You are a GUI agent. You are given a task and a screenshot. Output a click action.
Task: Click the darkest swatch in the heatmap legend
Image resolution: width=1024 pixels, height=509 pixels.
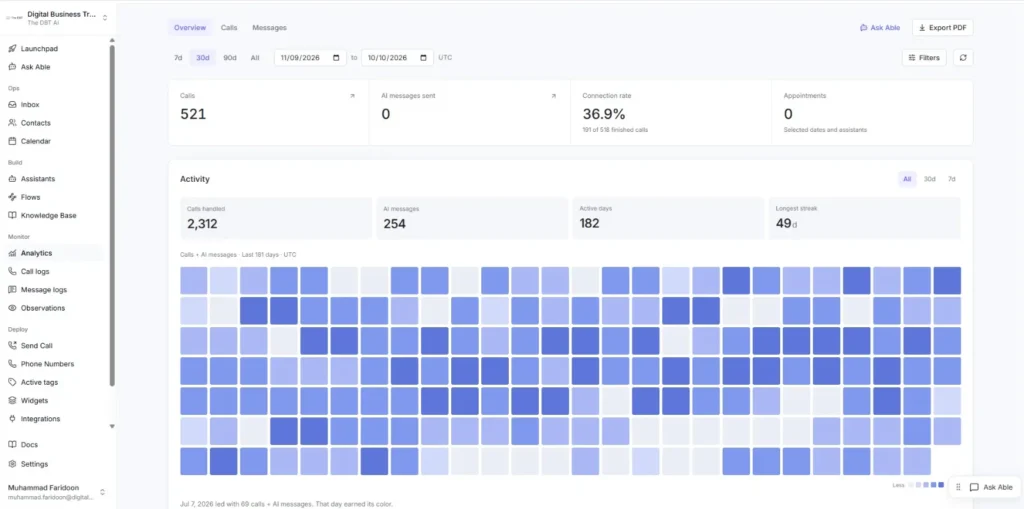click(x=941, y=485)
